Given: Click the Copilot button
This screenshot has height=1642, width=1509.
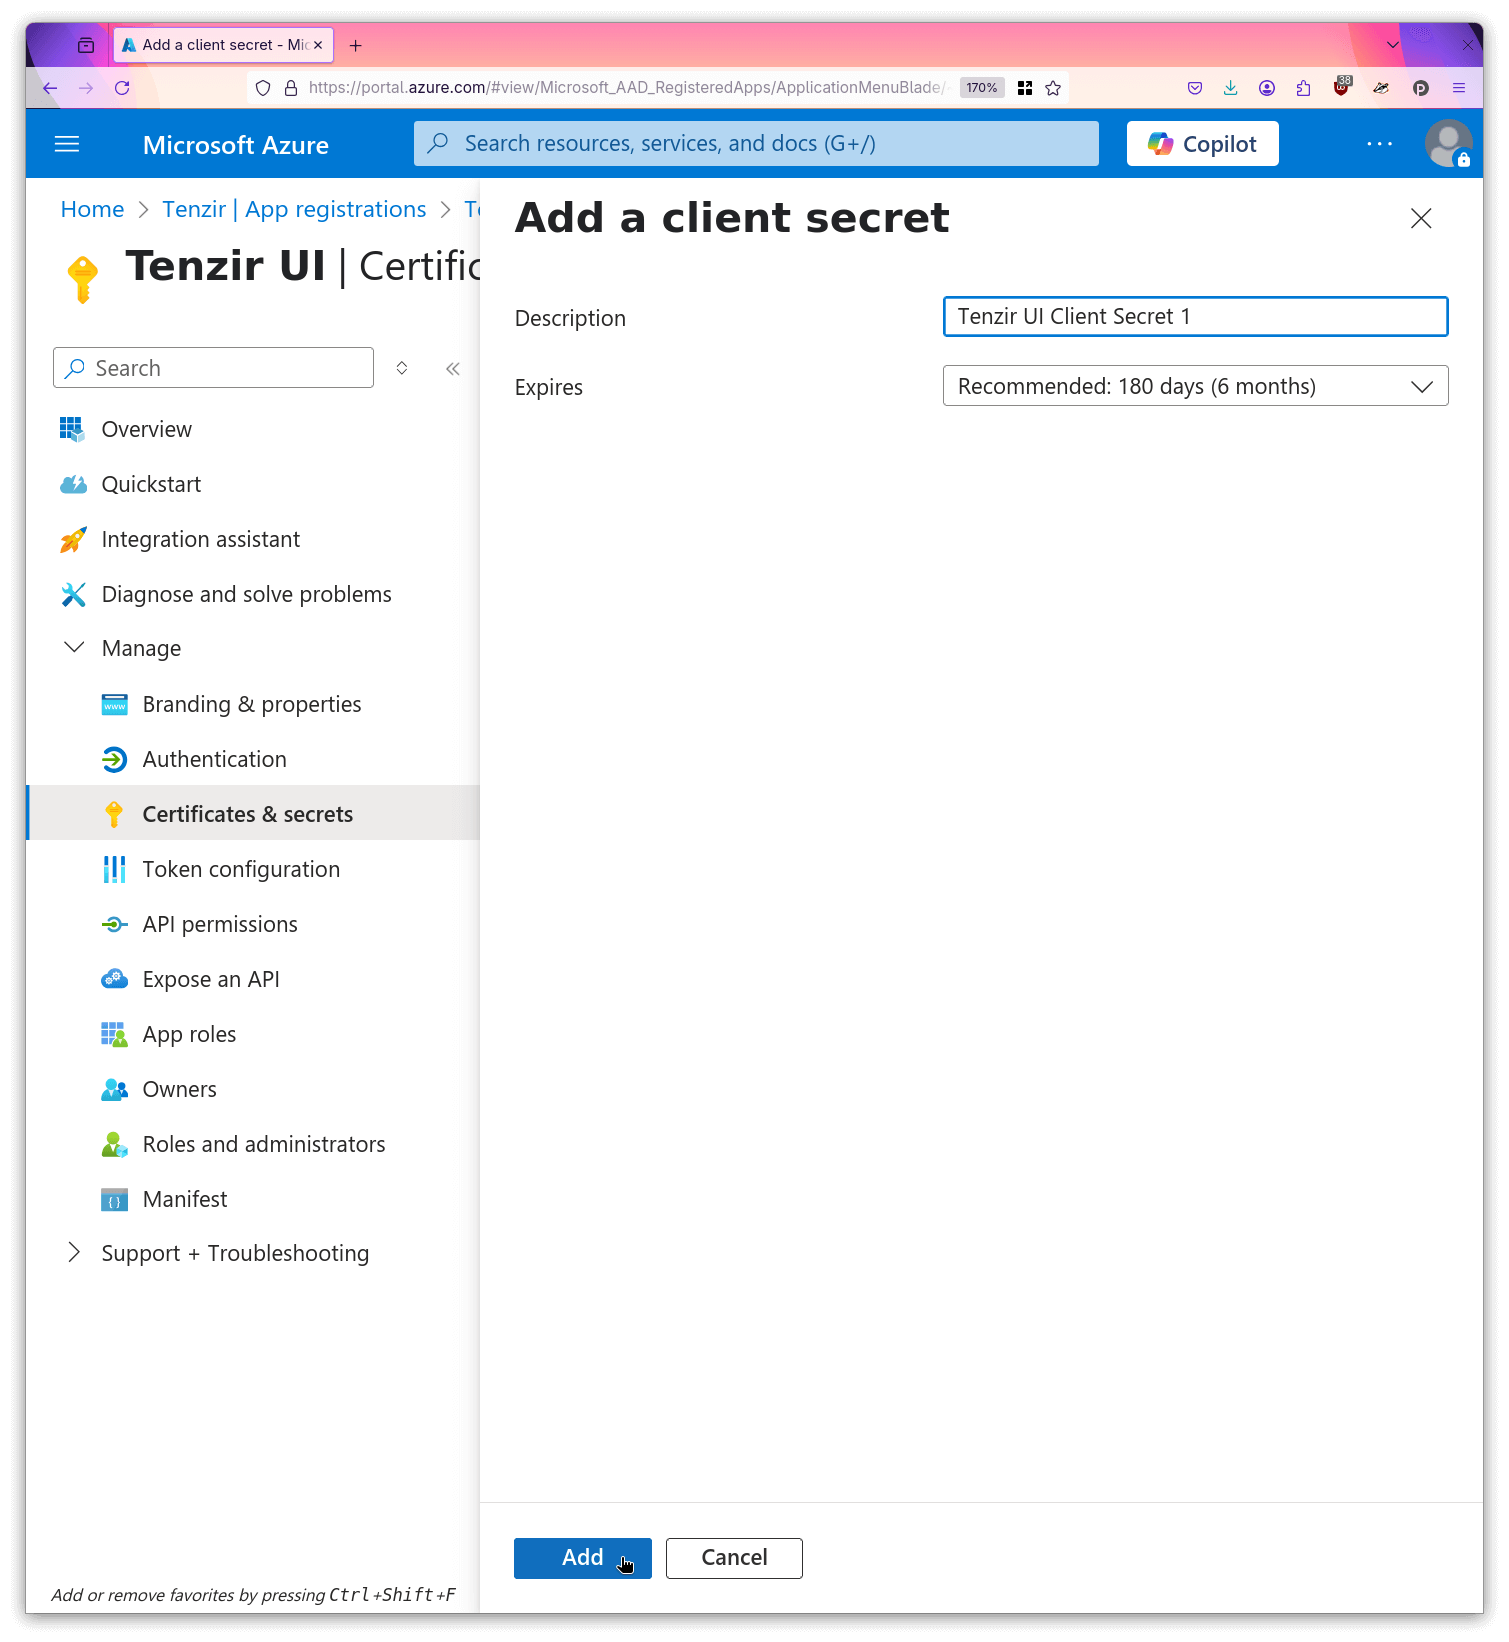Looking at the screenshot, I should [1202, 144].
